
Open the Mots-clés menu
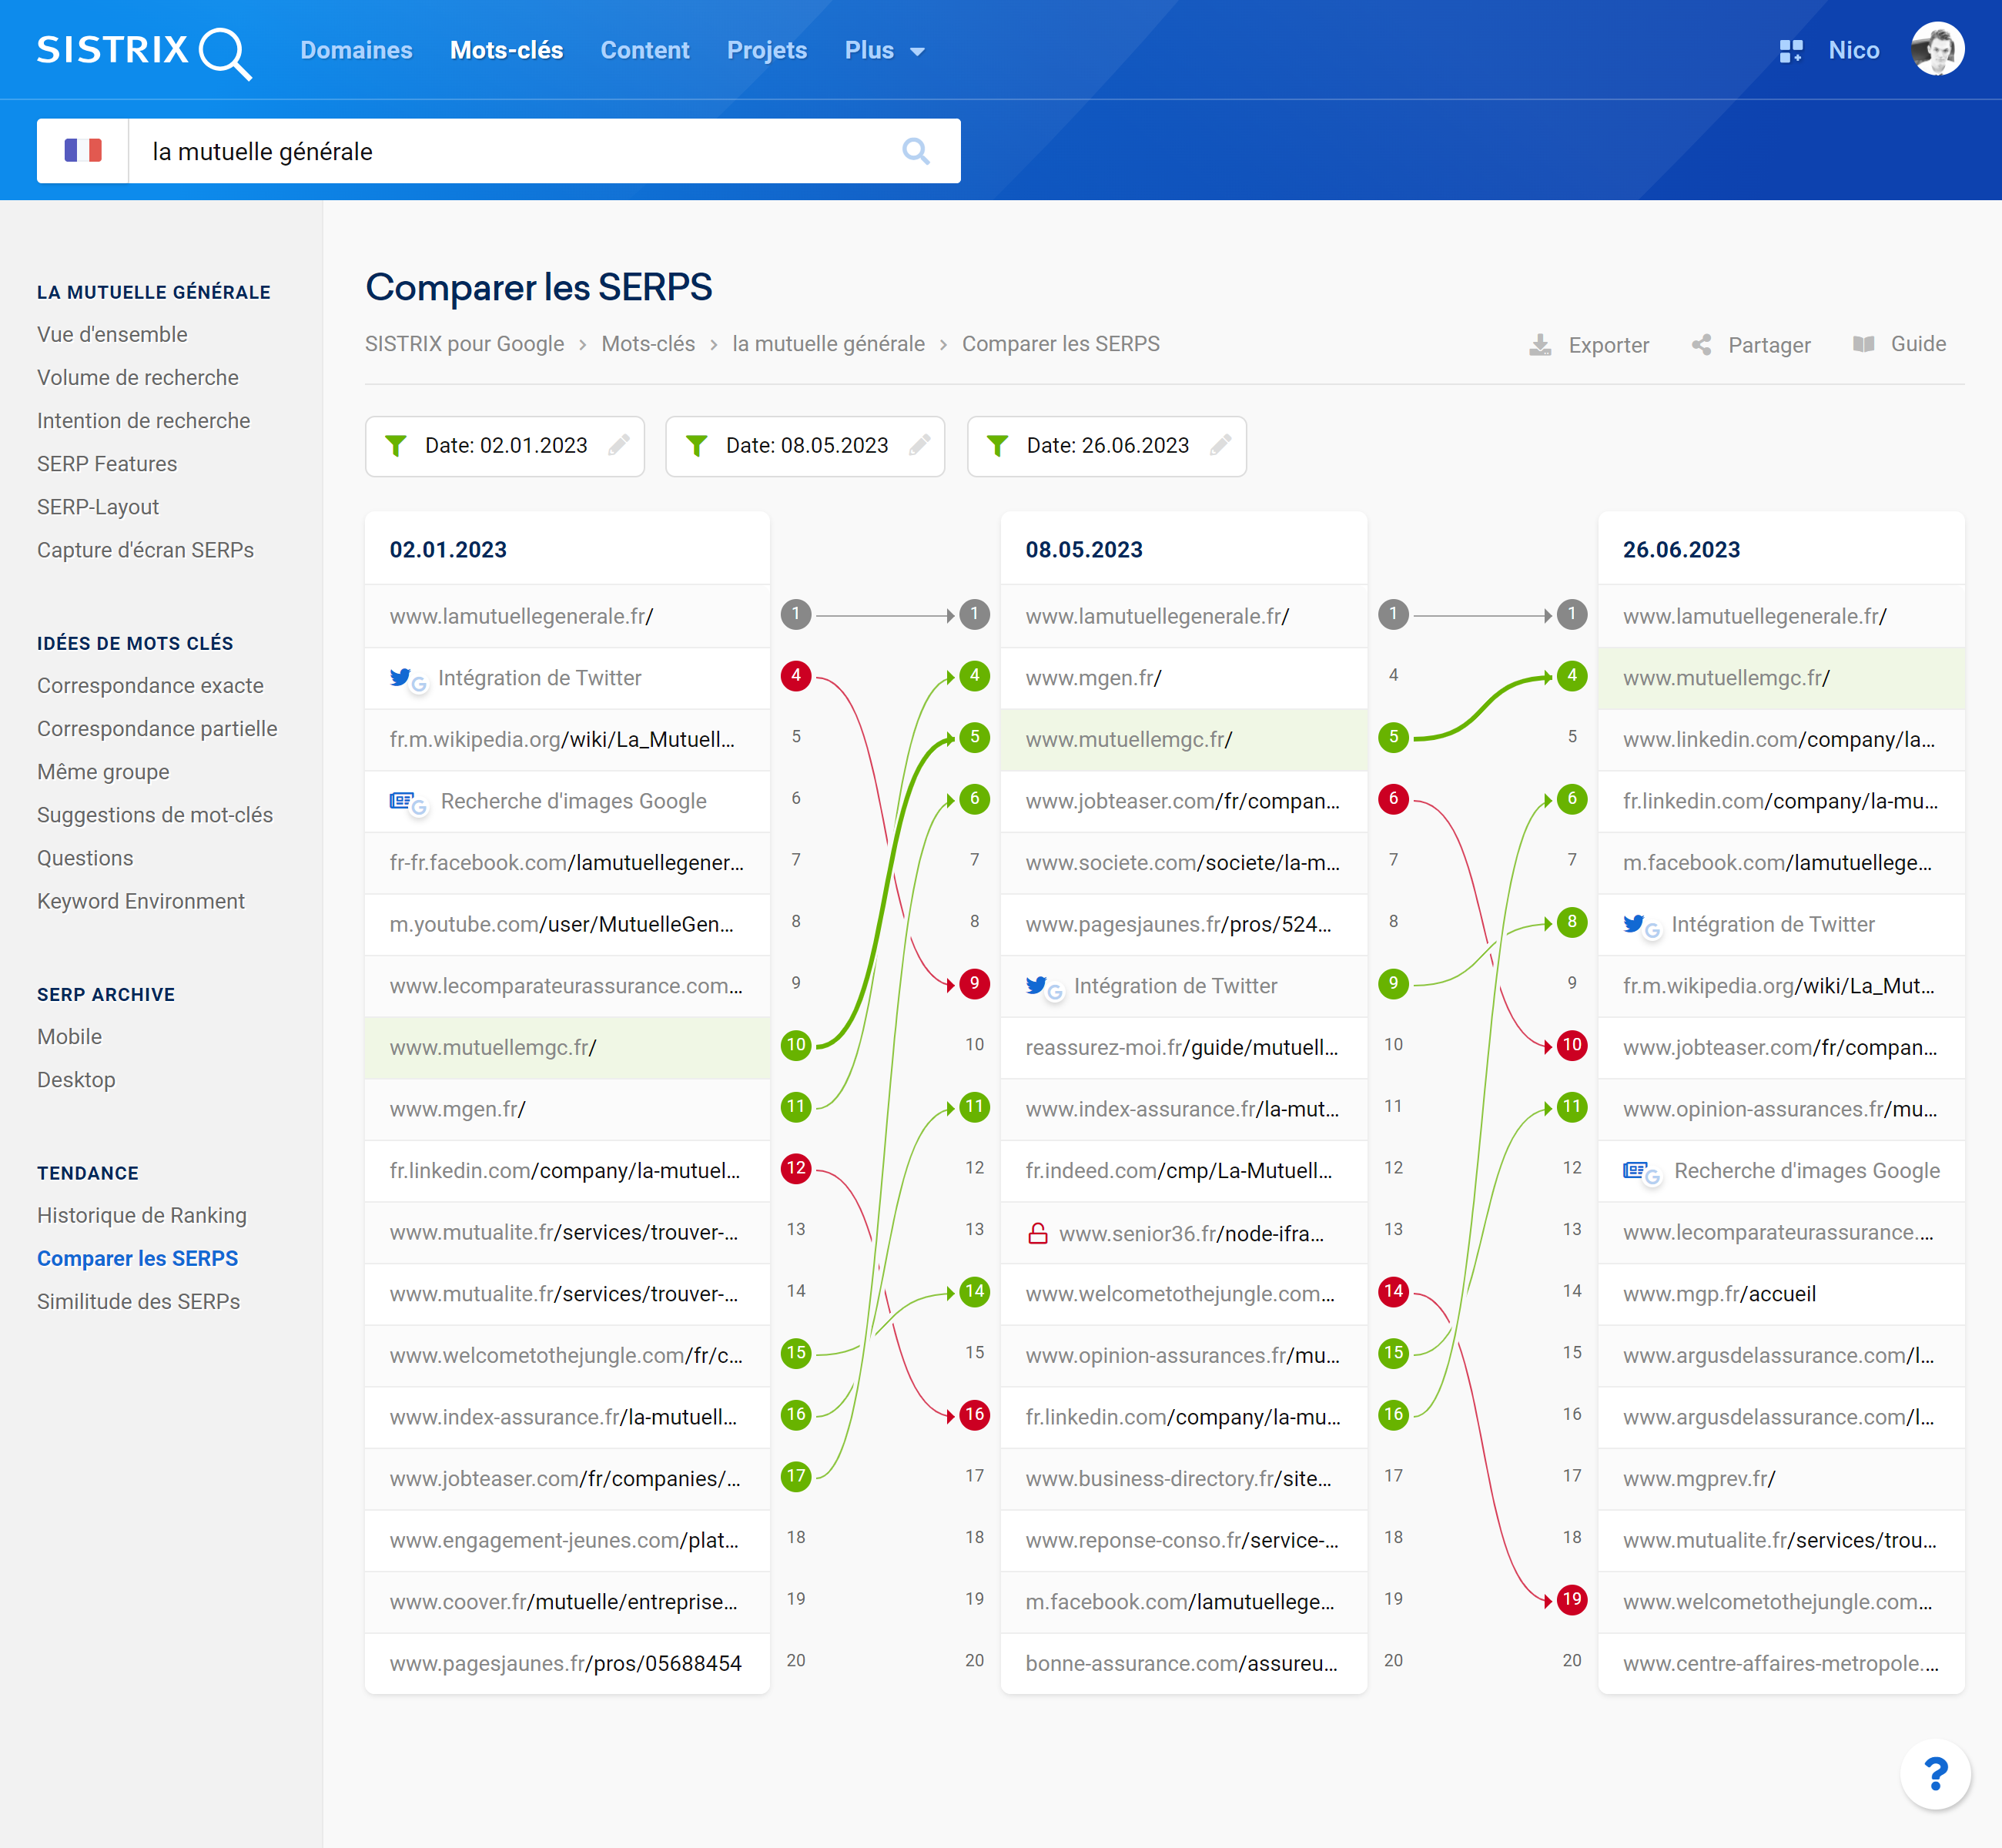(x=506, y=50)
